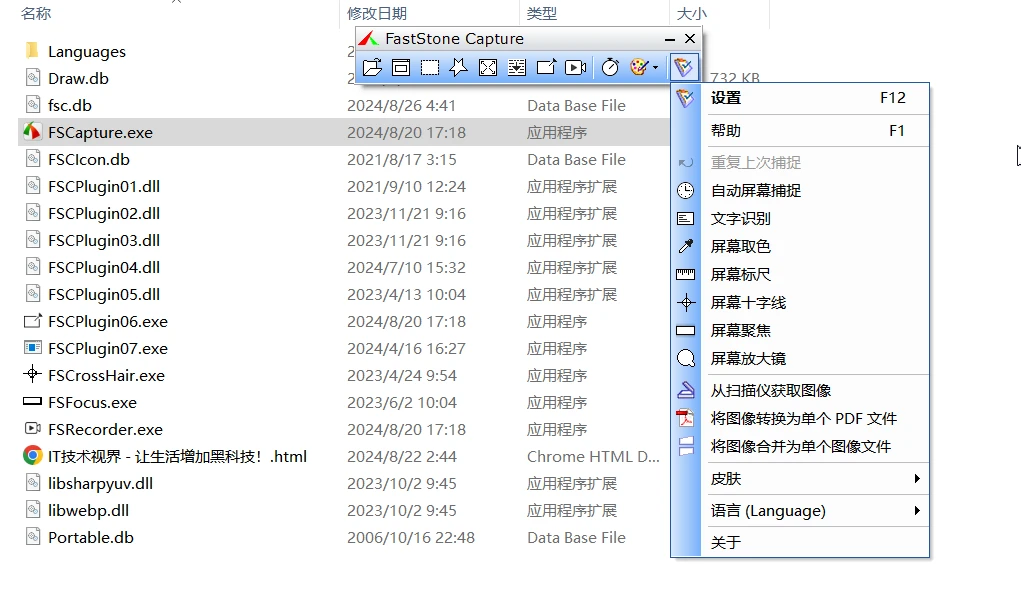Select the IT技术视界 html file
This screenshot has height=606, width=1021.
pos(177,457)
